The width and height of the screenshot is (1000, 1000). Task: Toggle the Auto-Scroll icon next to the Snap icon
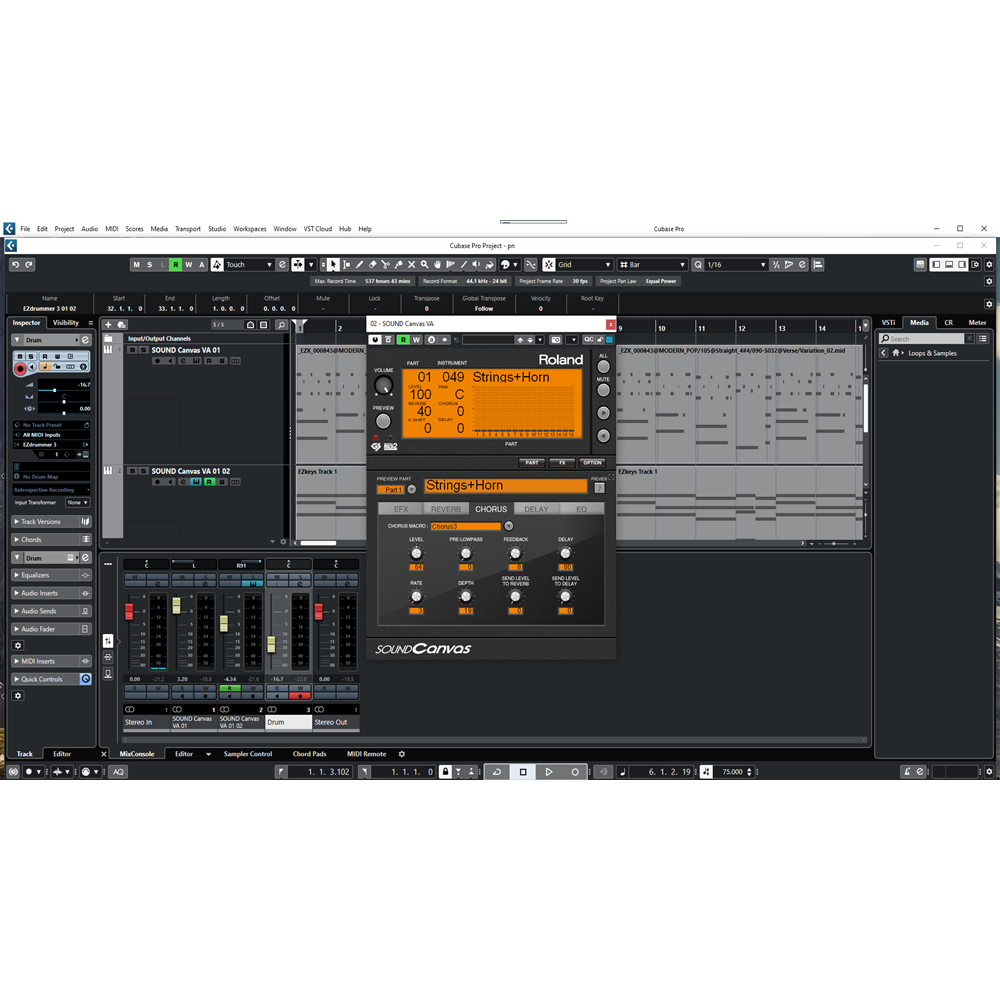tap(531, 265)
